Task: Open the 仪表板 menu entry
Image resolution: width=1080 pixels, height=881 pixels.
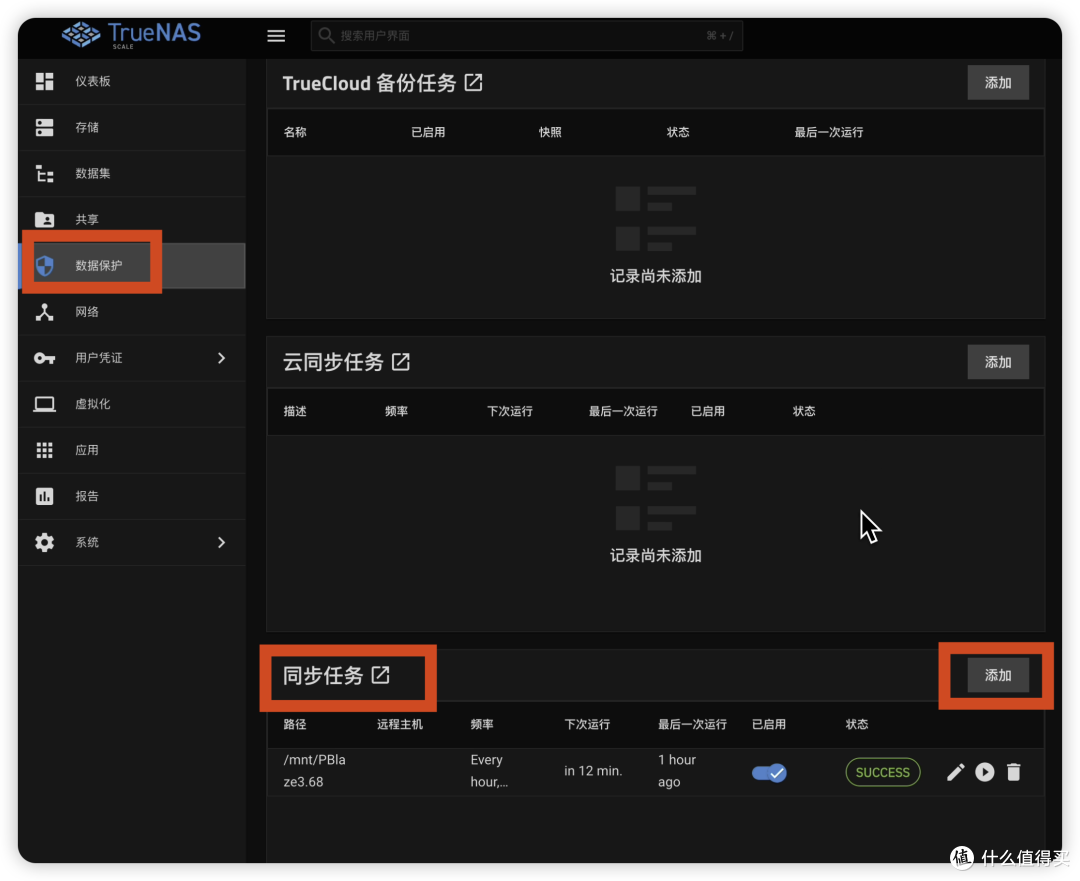Action: pyautogui.click(x=132, y=81)
